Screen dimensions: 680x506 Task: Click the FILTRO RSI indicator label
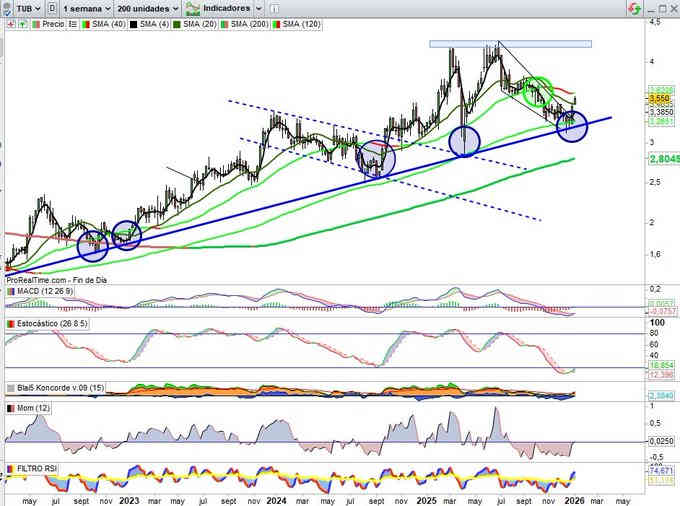tap(38, 467)
